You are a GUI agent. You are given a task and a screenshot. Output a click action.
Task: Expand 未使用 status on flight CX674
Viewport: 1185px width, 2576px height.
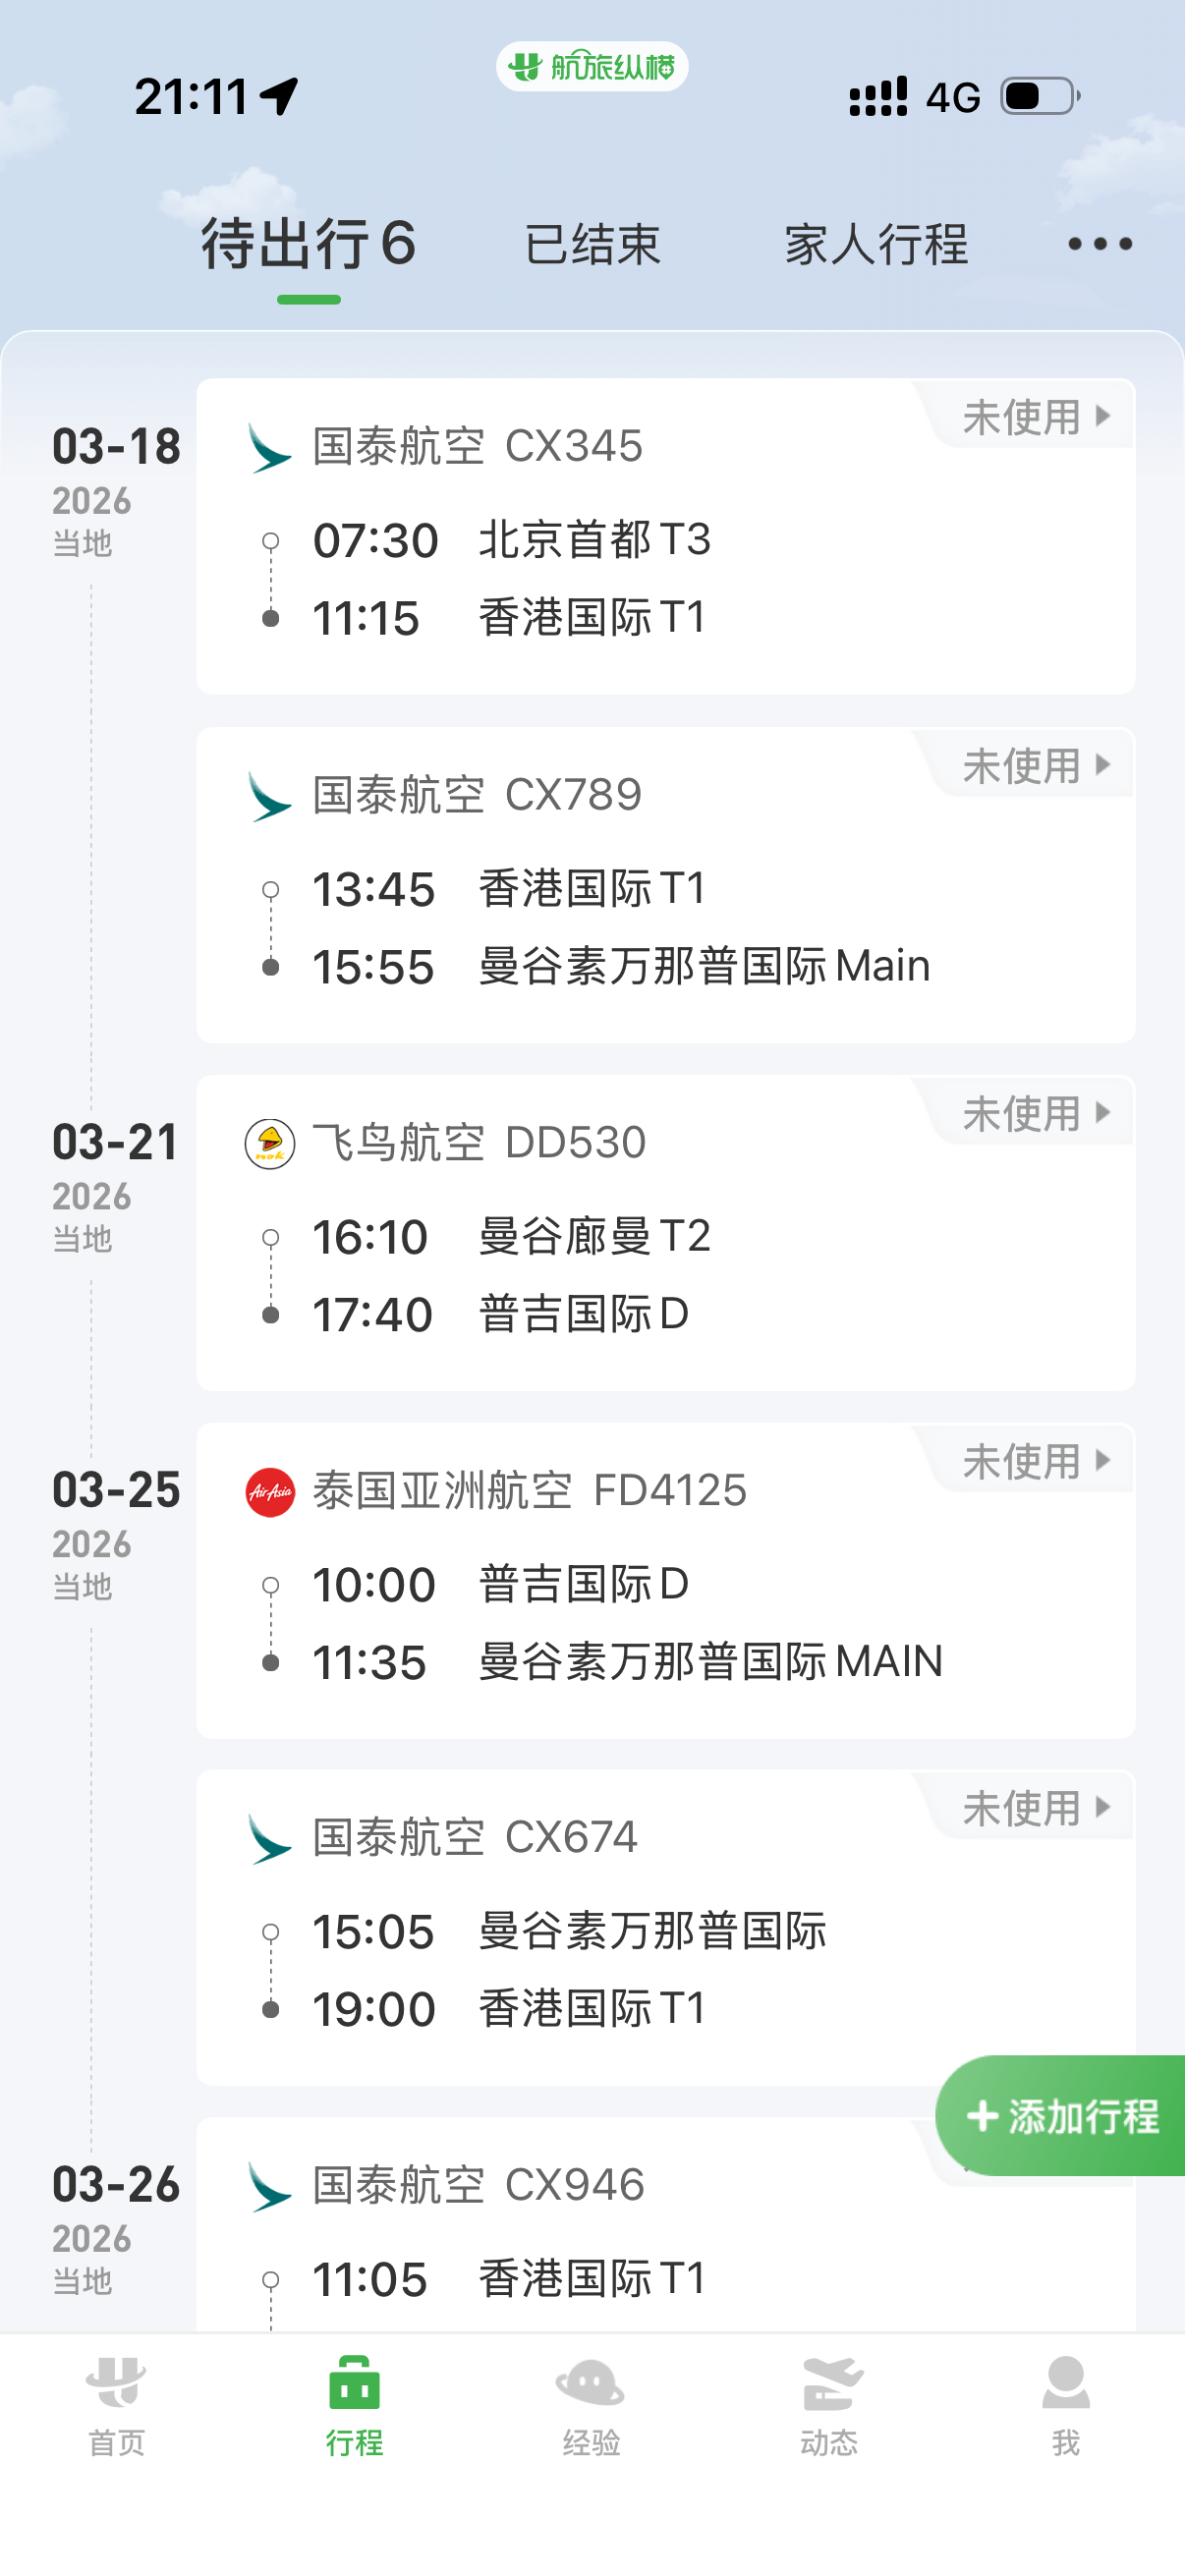1035,1809
